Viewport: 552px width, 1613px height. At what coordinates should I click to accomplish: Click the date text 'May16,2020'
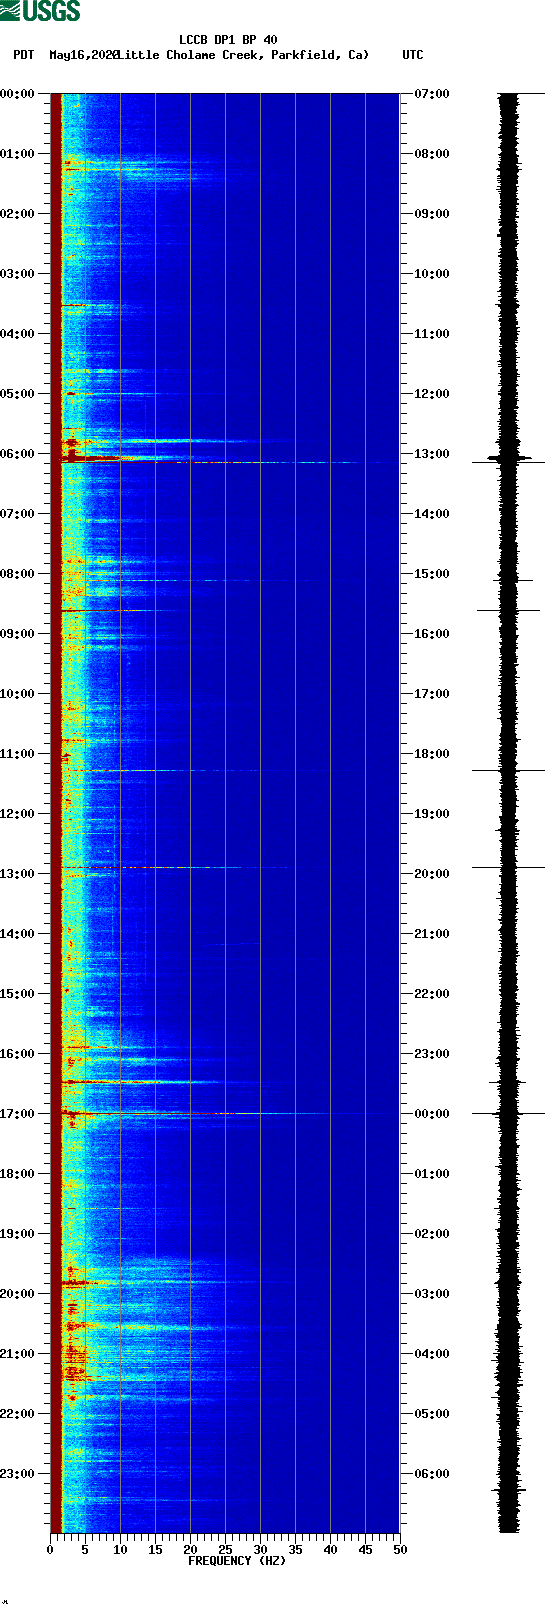click(x=84, y=55)
